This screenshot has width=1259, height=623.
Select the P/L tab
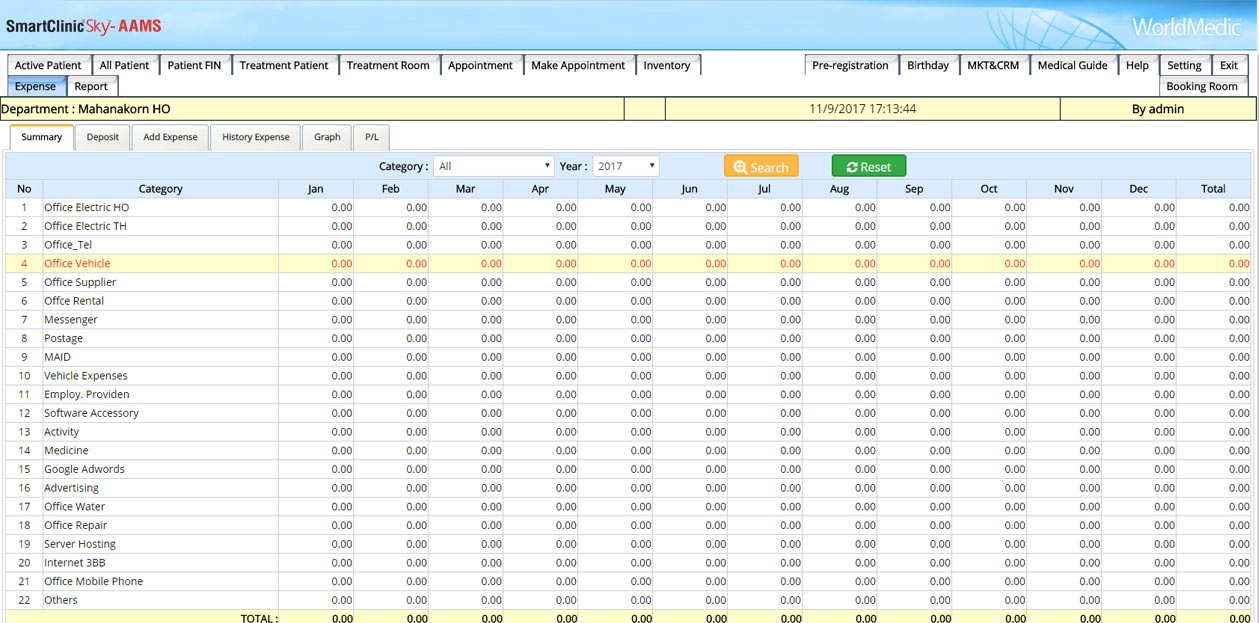coord(371,137)
